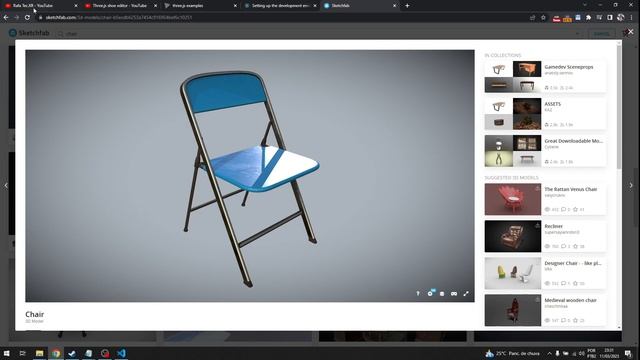Open File Explorer from the taskbar
Screen dimensions: 640x360
coord(39,353)
